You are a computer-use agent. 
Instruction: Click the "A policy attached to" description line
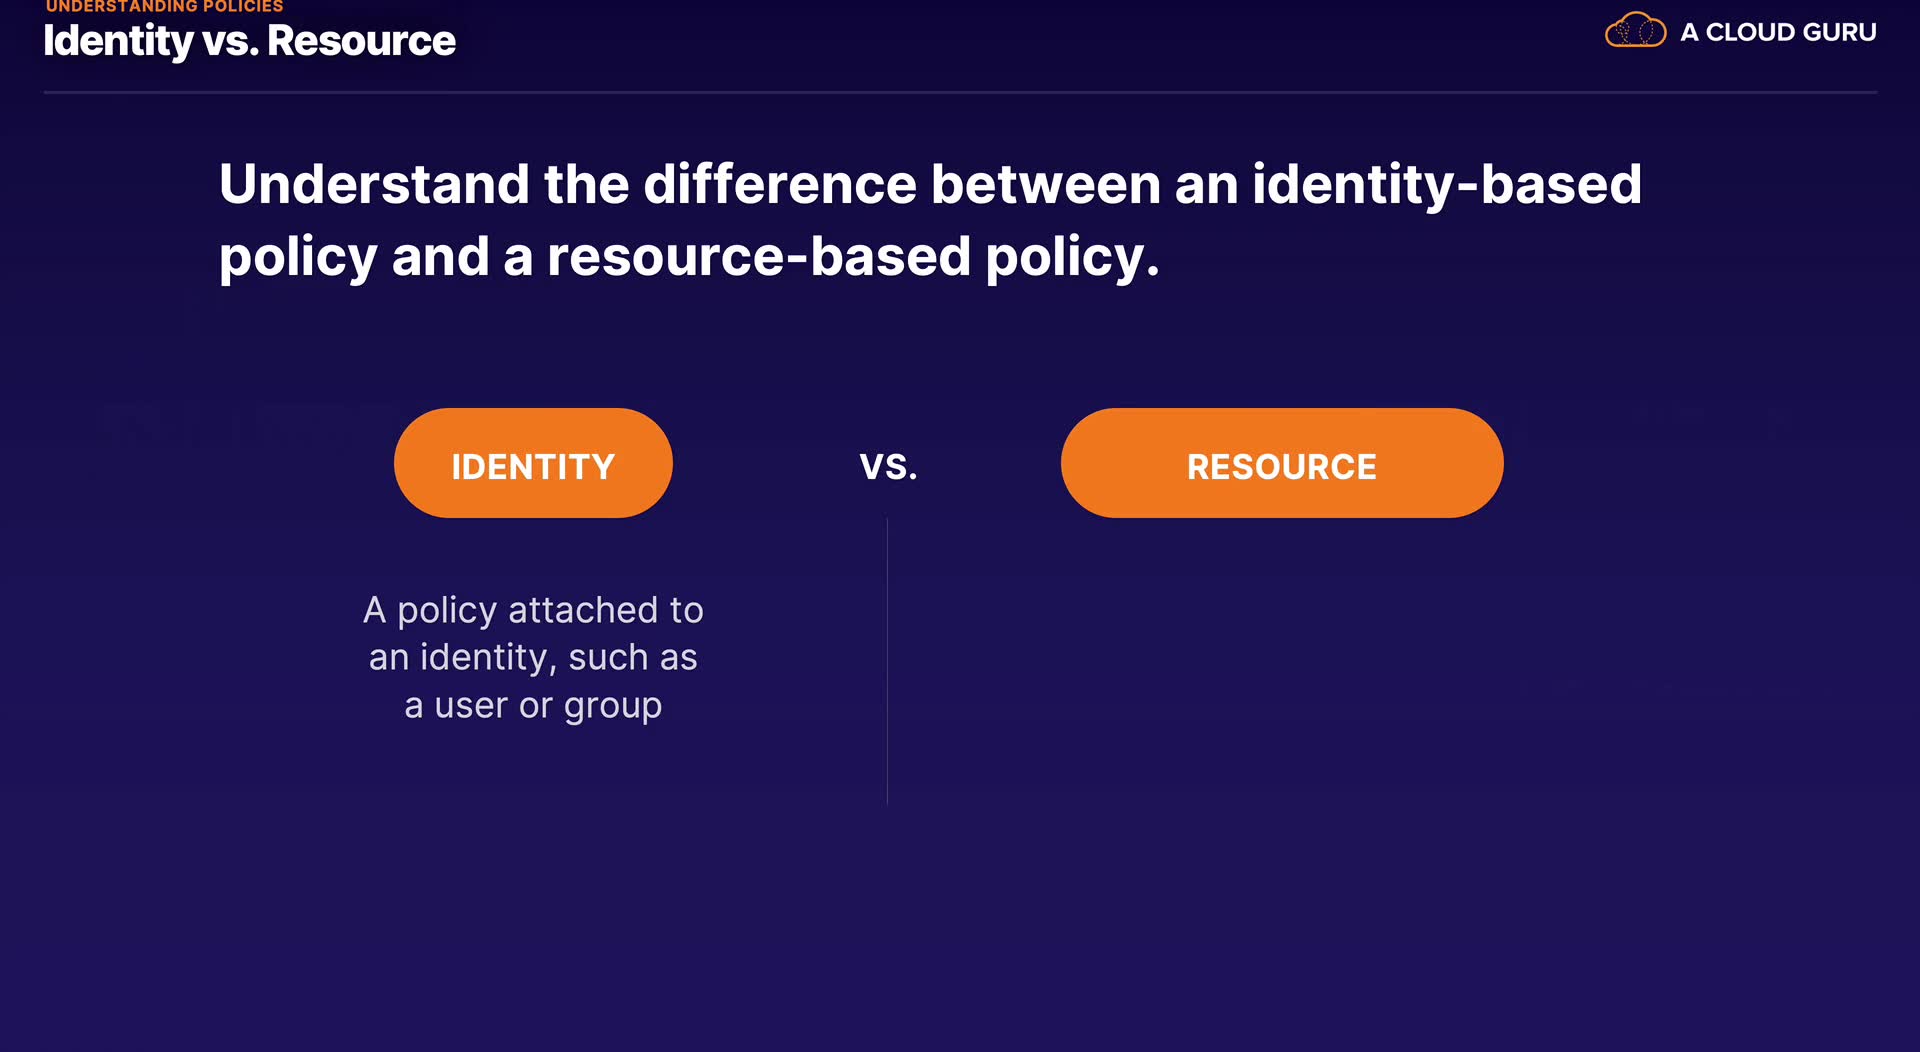[x=533, y=610]
